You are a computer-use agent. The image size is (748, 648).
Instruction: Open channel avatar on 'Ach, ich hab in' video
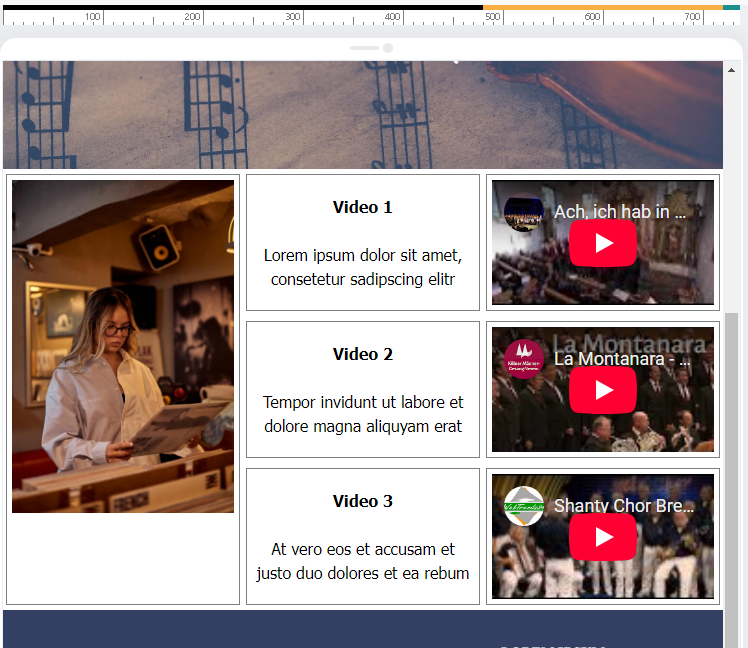point(524,212)
